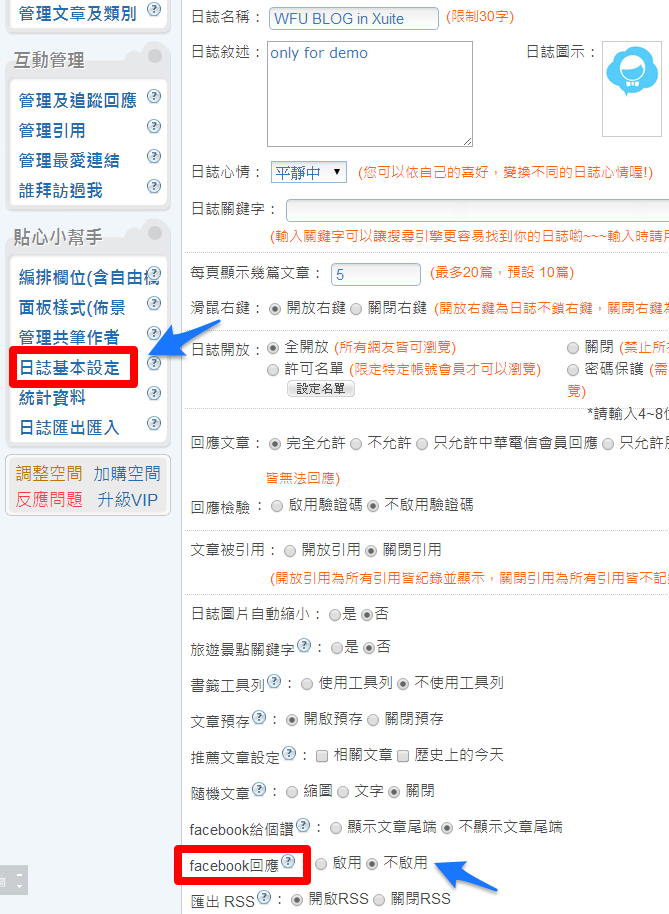669x914 pixels.
Task: Open 日誌基本設定 in sidebar
Action: pos(69,368)
